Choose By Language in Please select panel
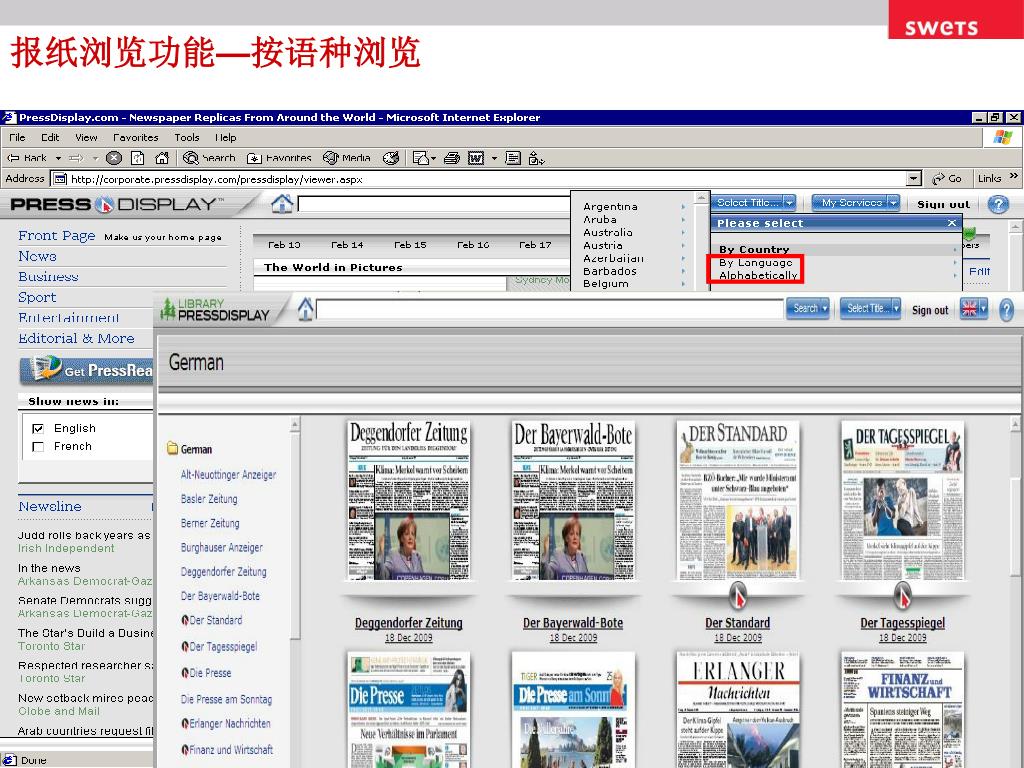 point(756,263)
